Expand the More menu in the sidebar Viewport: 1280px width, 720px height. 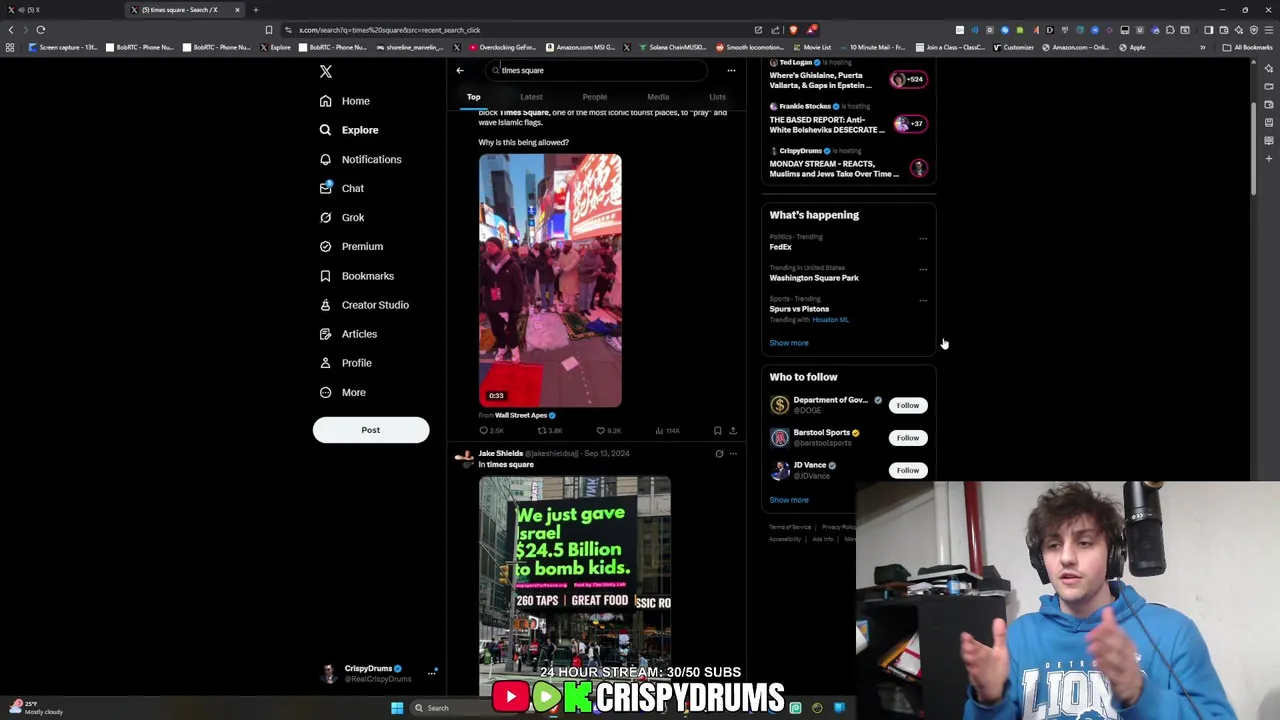coord(343,392)
